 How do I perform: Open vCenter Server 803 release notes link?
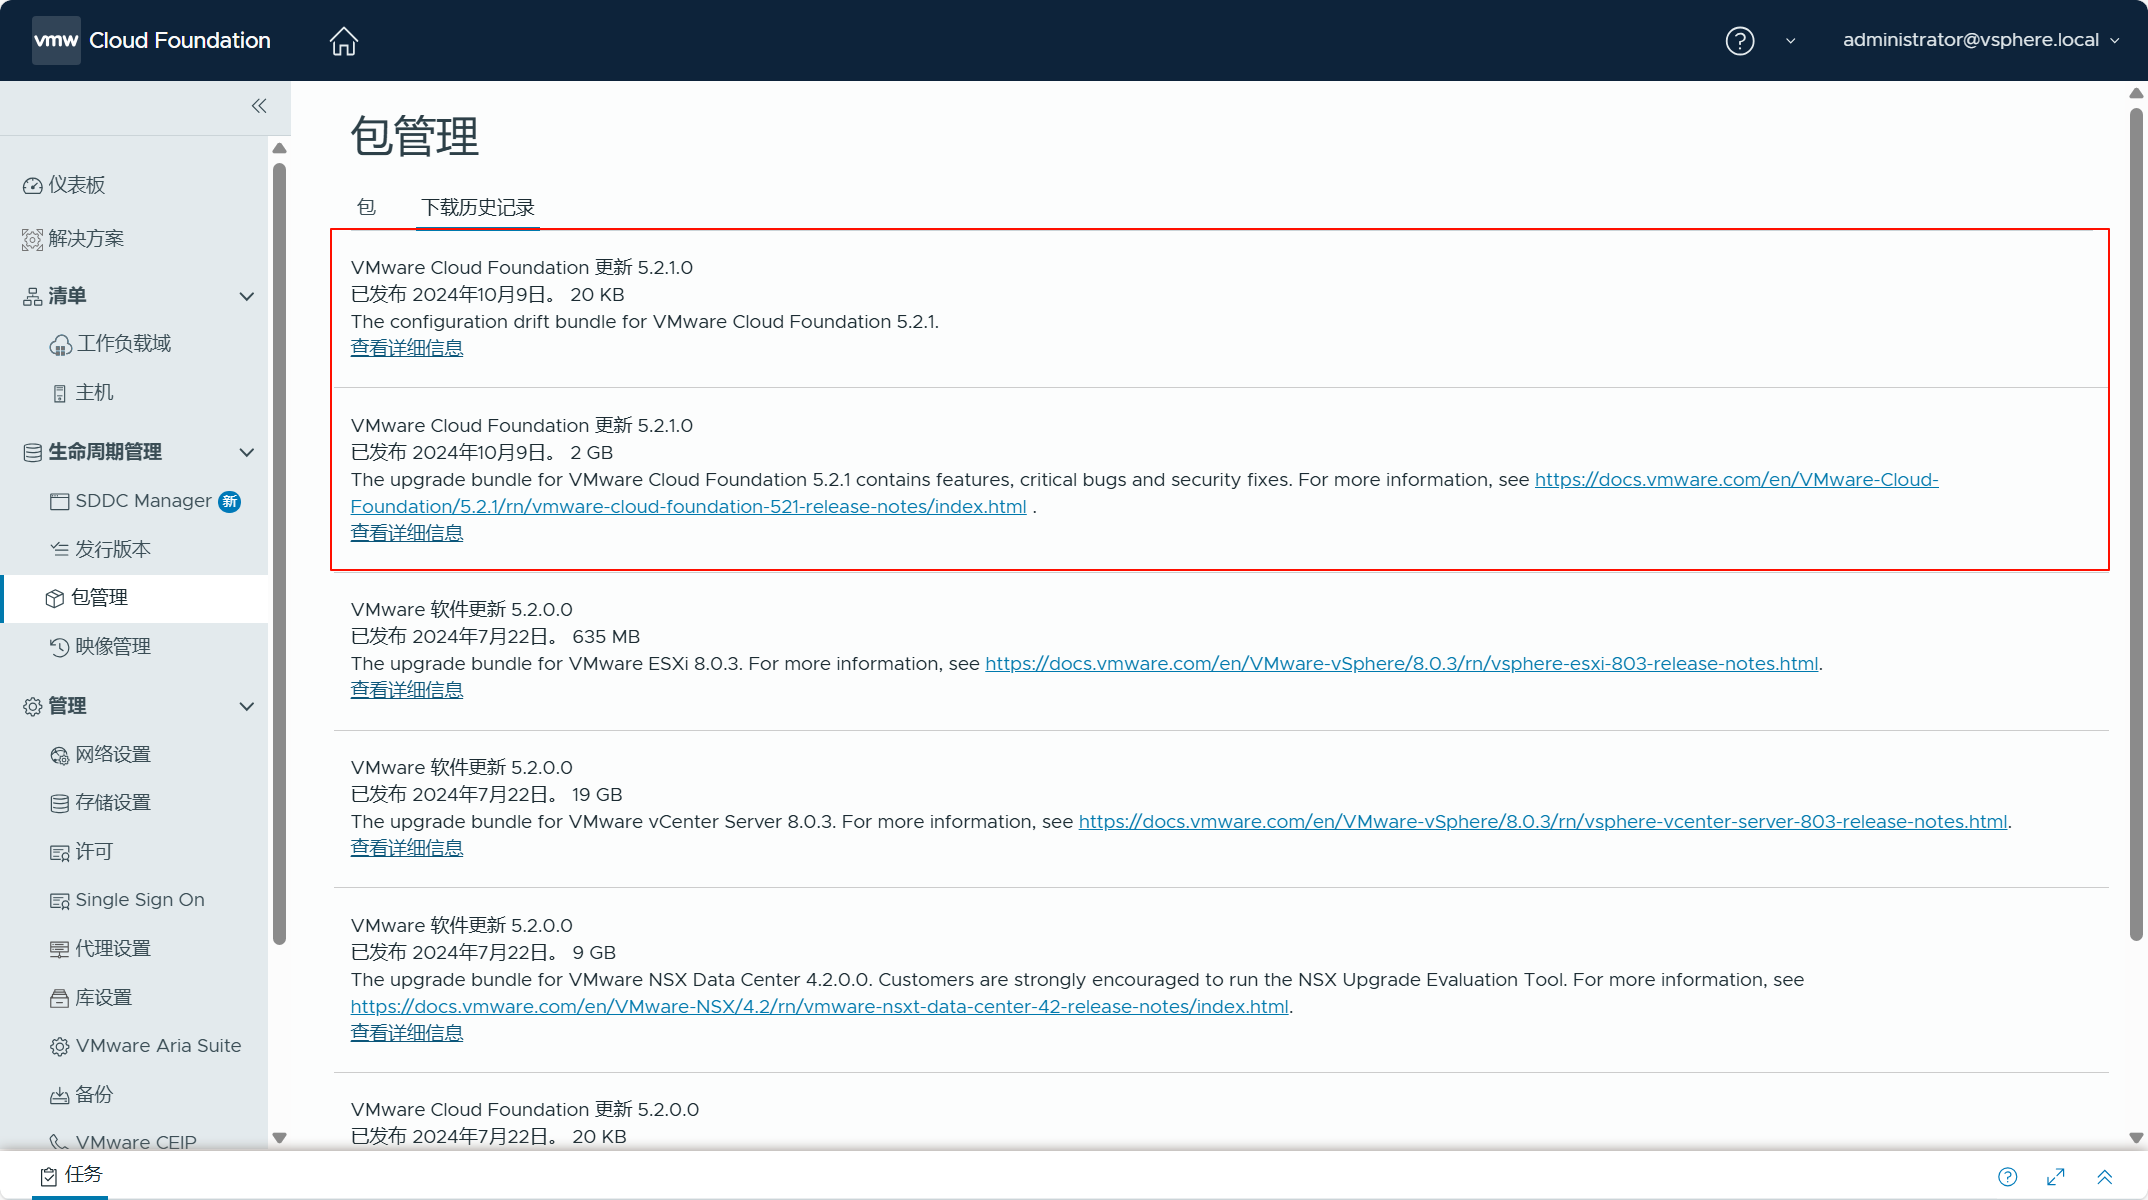click(x=1542, y=821)
